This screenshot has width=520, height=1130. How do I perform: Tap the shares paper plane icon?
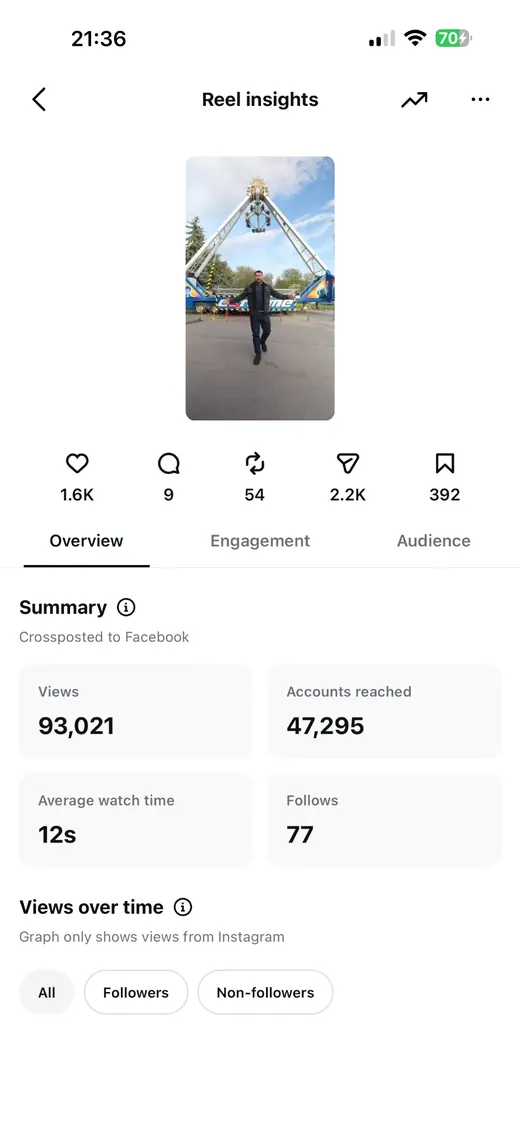coord(348,463)
